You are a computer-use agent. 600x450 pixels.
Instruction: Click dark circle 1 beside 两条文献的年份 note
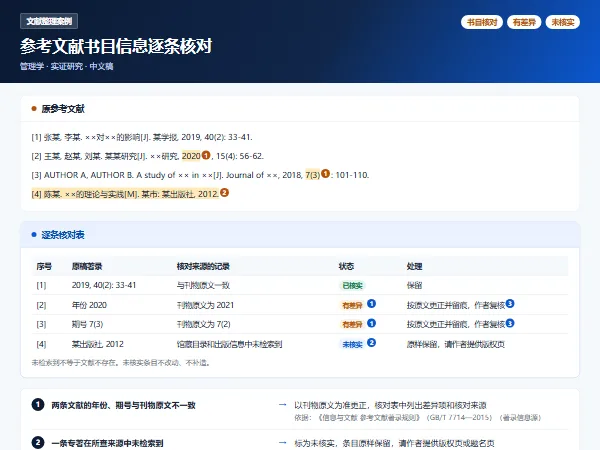pyautogui.click(x=38, y=404)
